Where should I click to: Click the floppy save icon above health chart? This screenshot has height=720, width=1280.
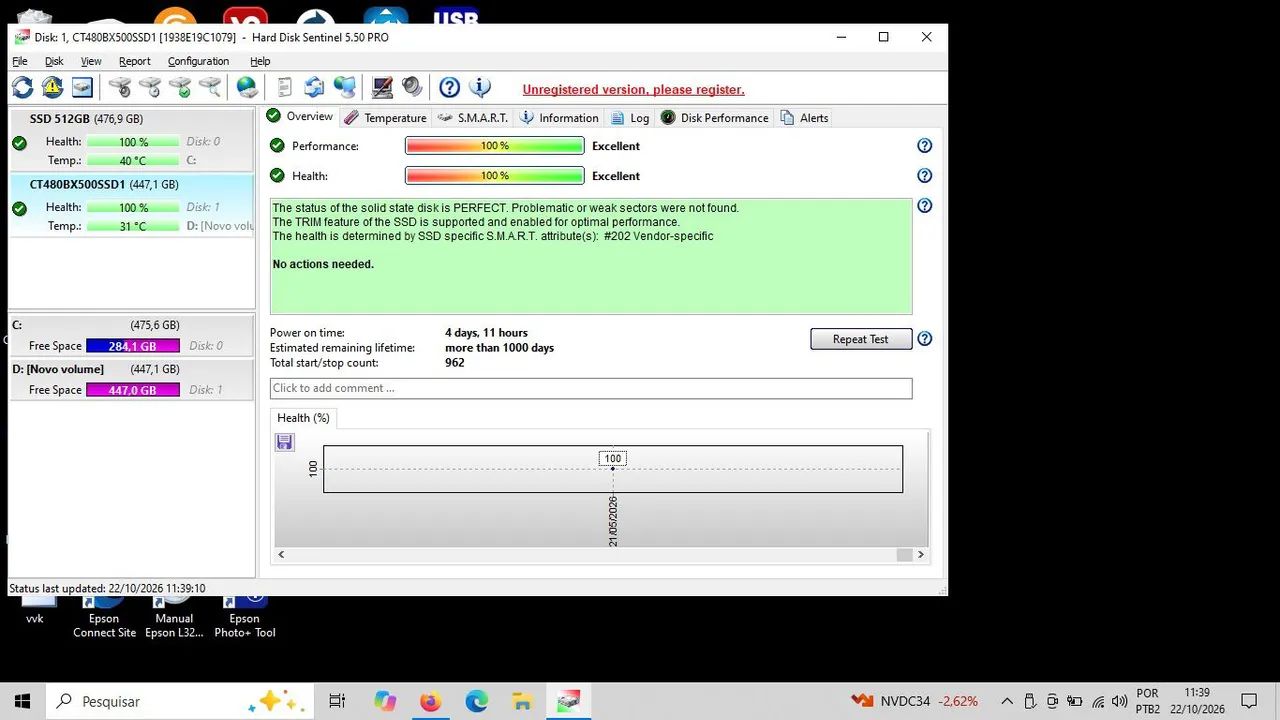coord(285,442)
